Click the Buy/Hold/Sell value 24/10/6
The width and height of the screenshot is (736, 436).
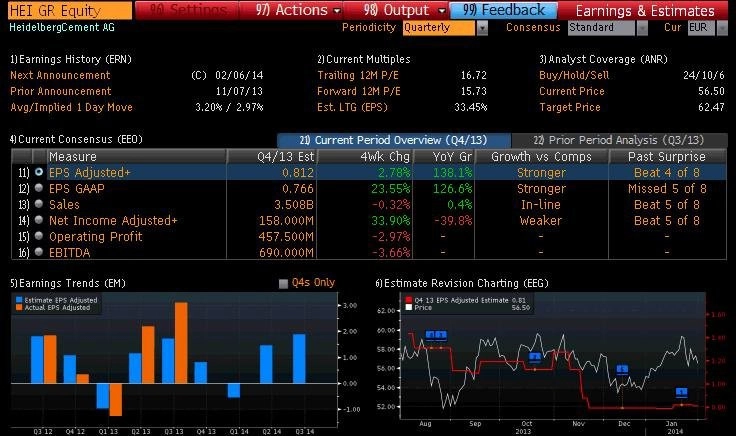click(x=704, y=75)
